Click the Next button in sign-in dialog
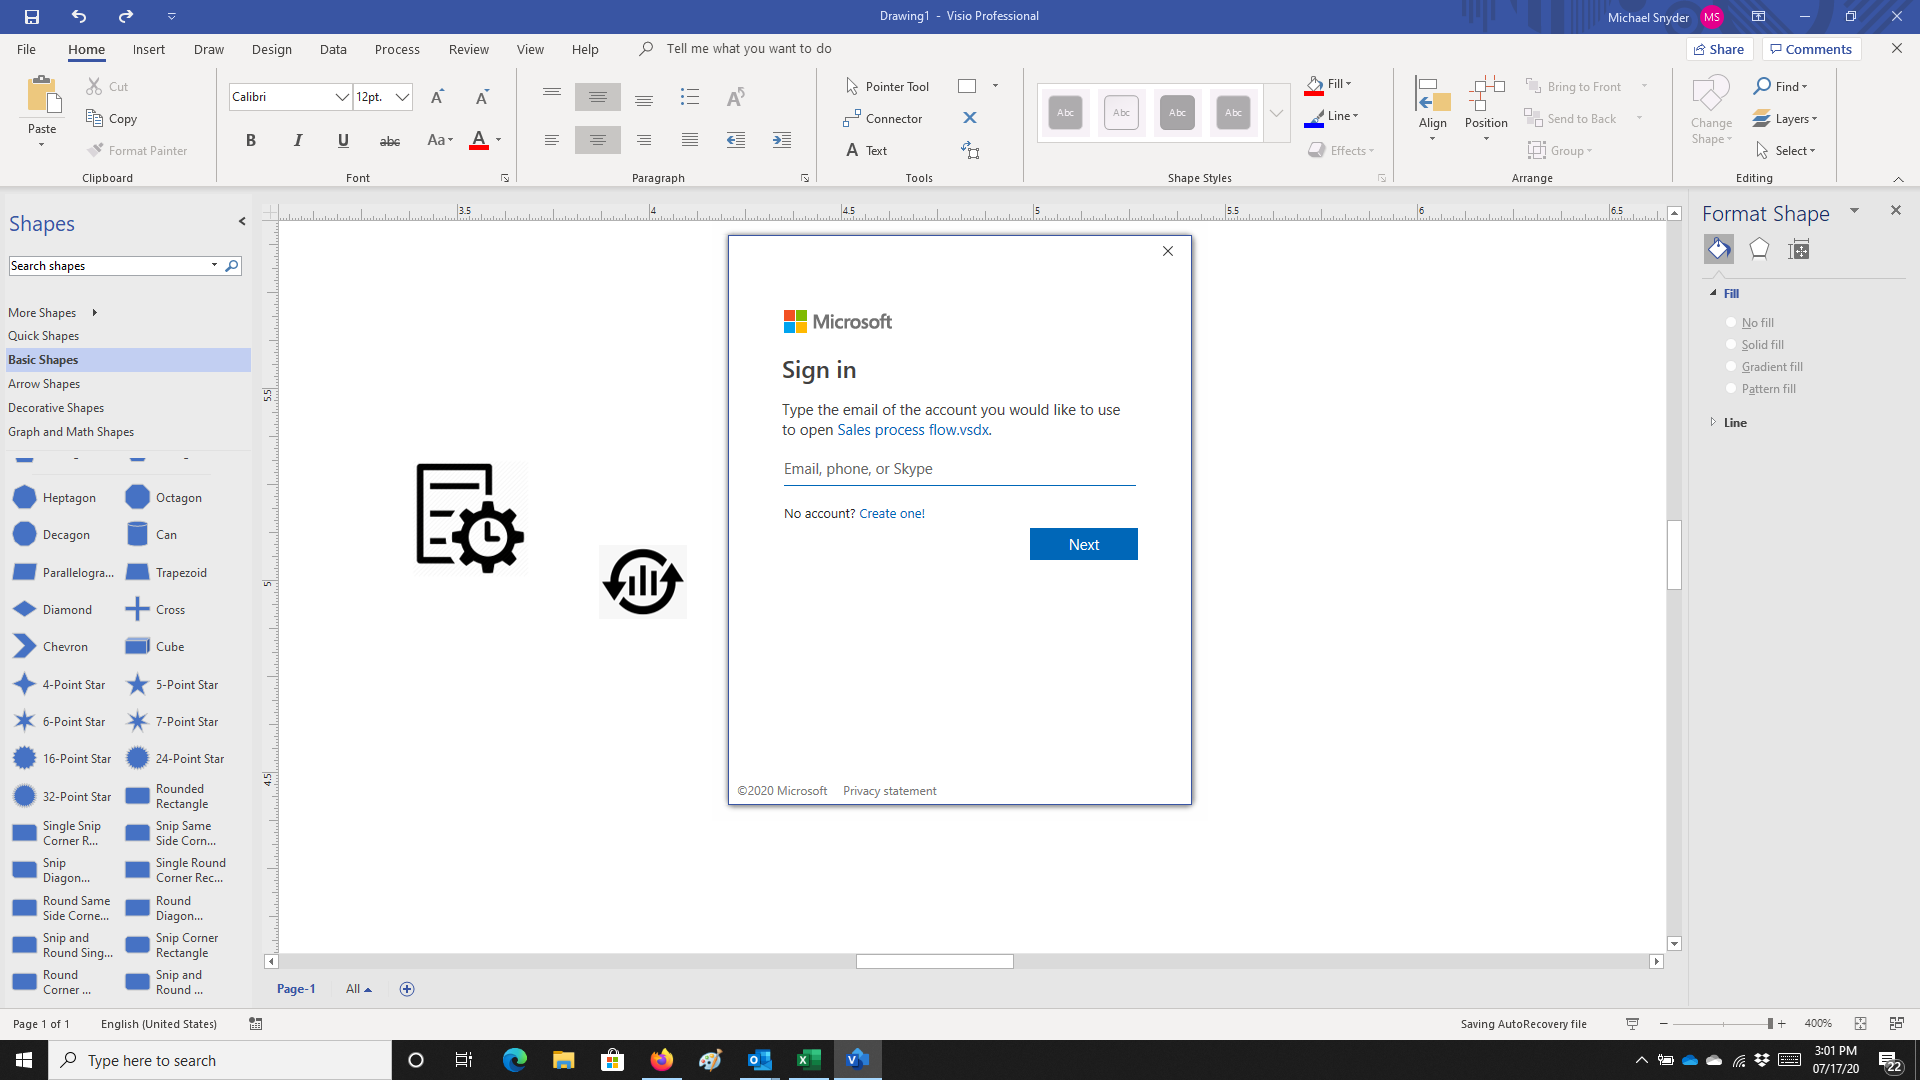The width and height of the screenshot is (1920, 1080). click(1083, 543)
